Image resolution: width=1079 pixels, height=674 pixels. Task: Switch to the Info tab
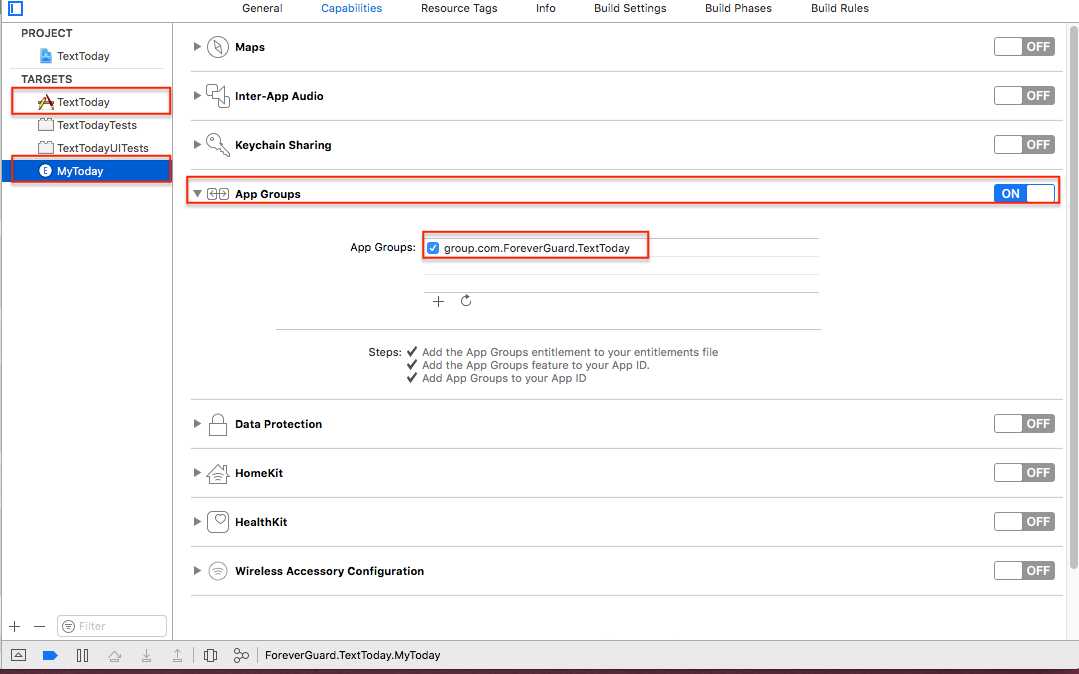point(546,8)
